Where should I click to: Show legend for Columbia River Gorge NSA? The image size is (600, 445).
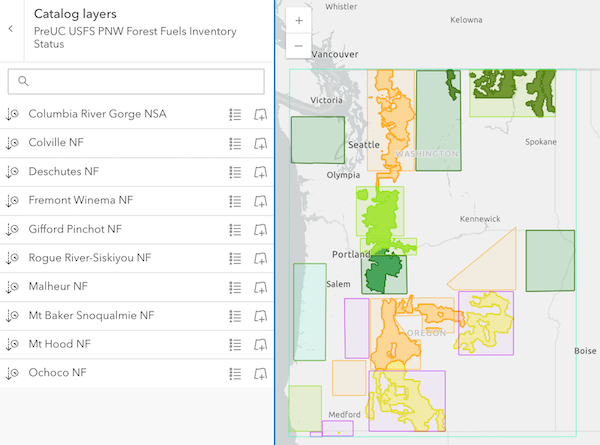coord(236,114)
